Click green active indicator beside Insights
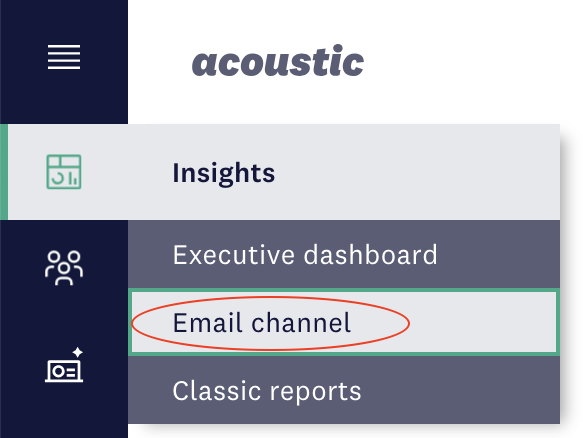583x438 pixels. tap(4, 172)
